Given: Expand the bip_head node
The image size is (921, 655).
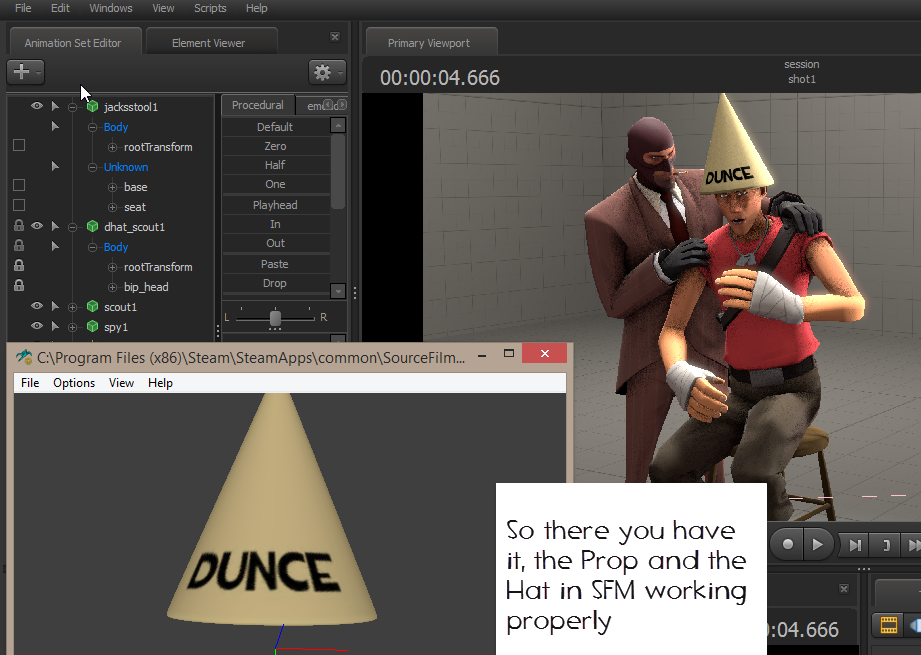Looking at the screenshot, I should (x=112, y=287).
